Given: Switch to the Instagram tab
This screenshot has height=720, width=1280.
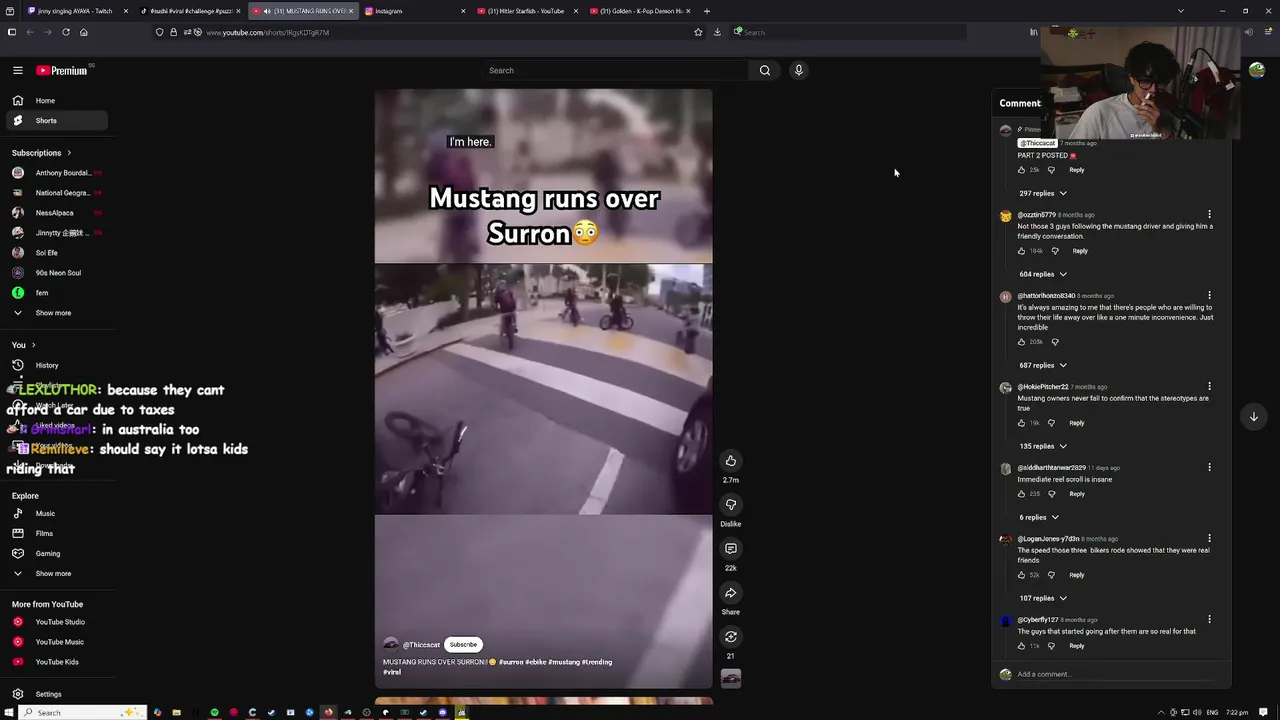Looking at the screenshot, I should [x=413, y=11].
